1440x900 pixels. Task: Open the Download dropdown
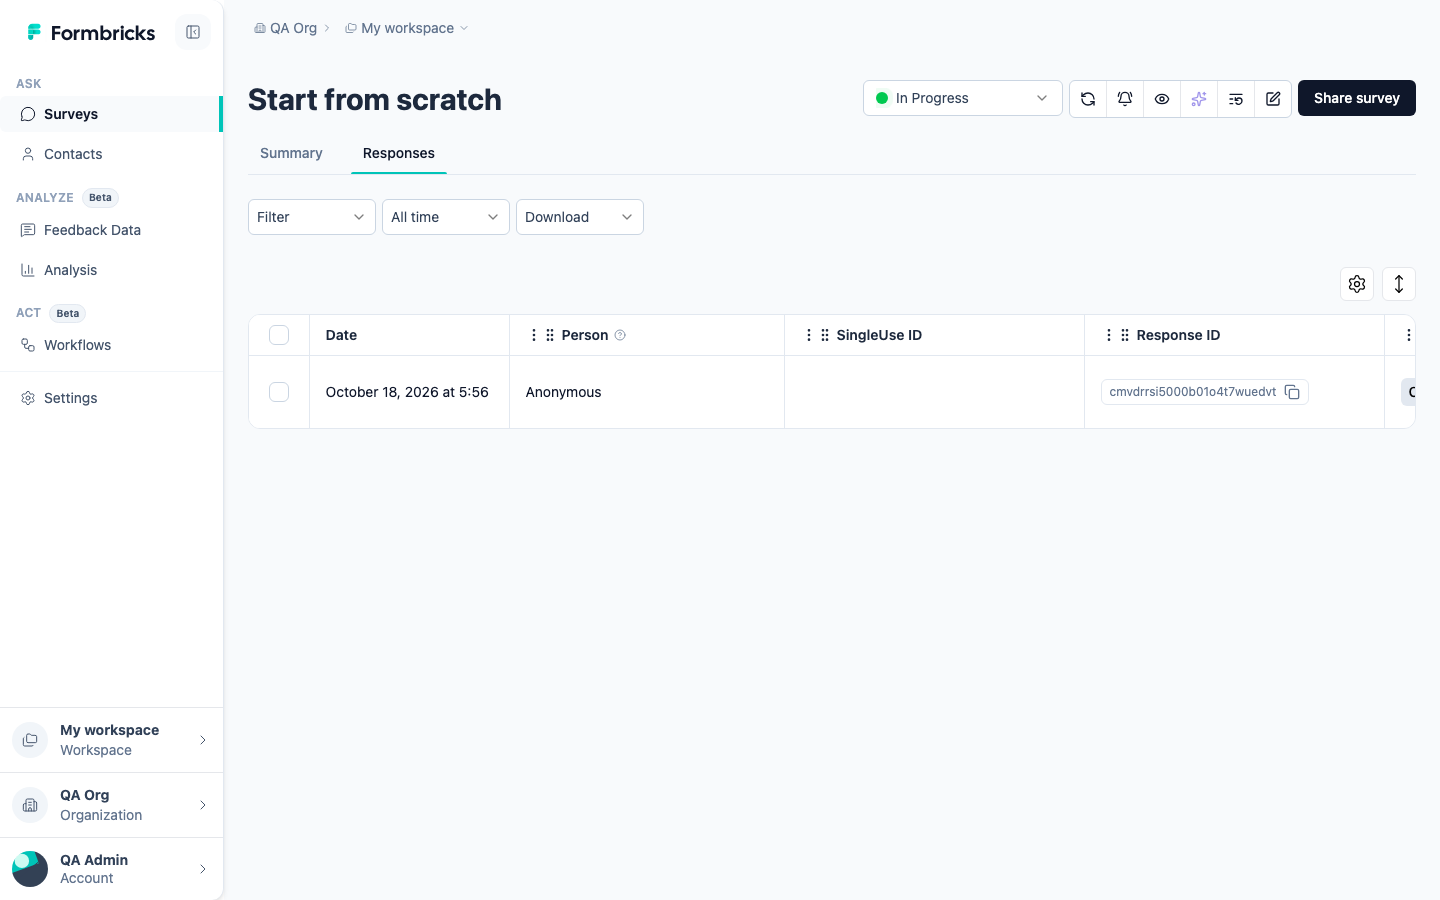[x=580, y=217]
